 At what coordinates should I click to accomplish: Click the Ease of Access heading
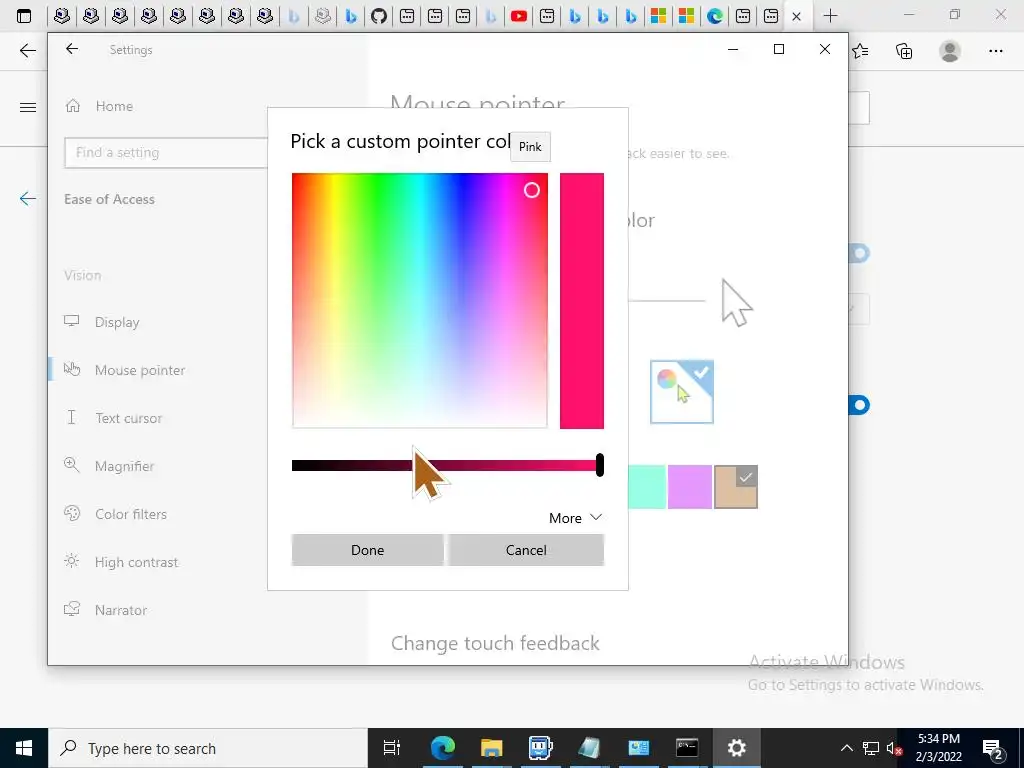pyautogui.click(x=109, y=199)
